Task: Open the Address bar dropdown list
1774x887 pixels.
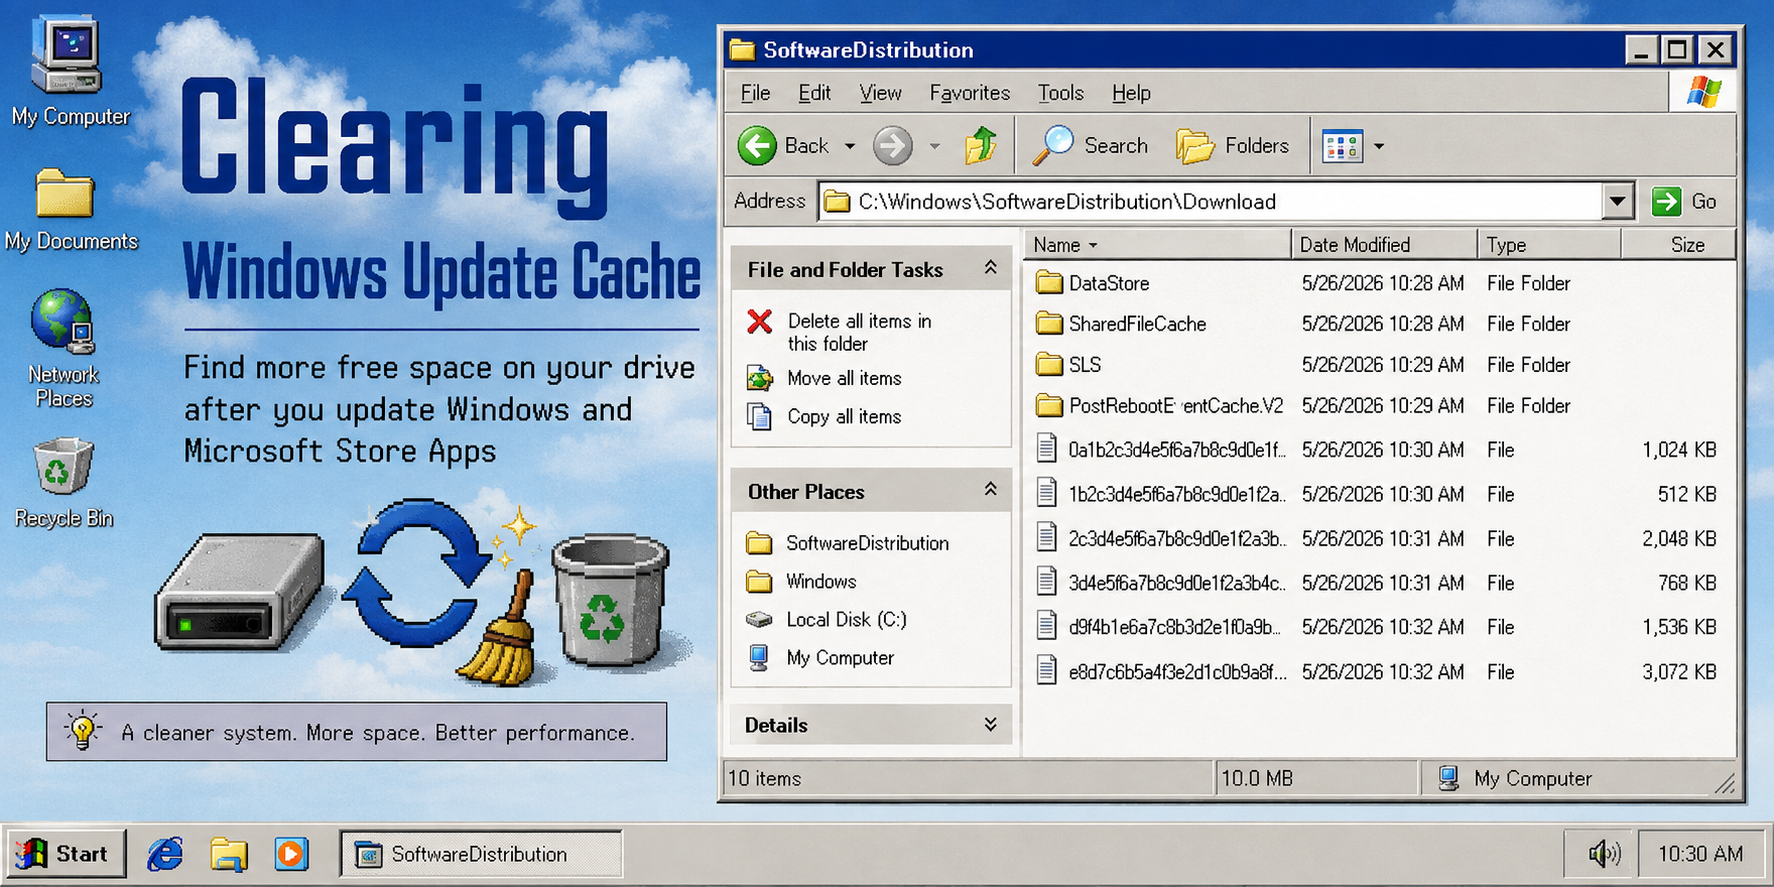Action: coord(1617,202)
